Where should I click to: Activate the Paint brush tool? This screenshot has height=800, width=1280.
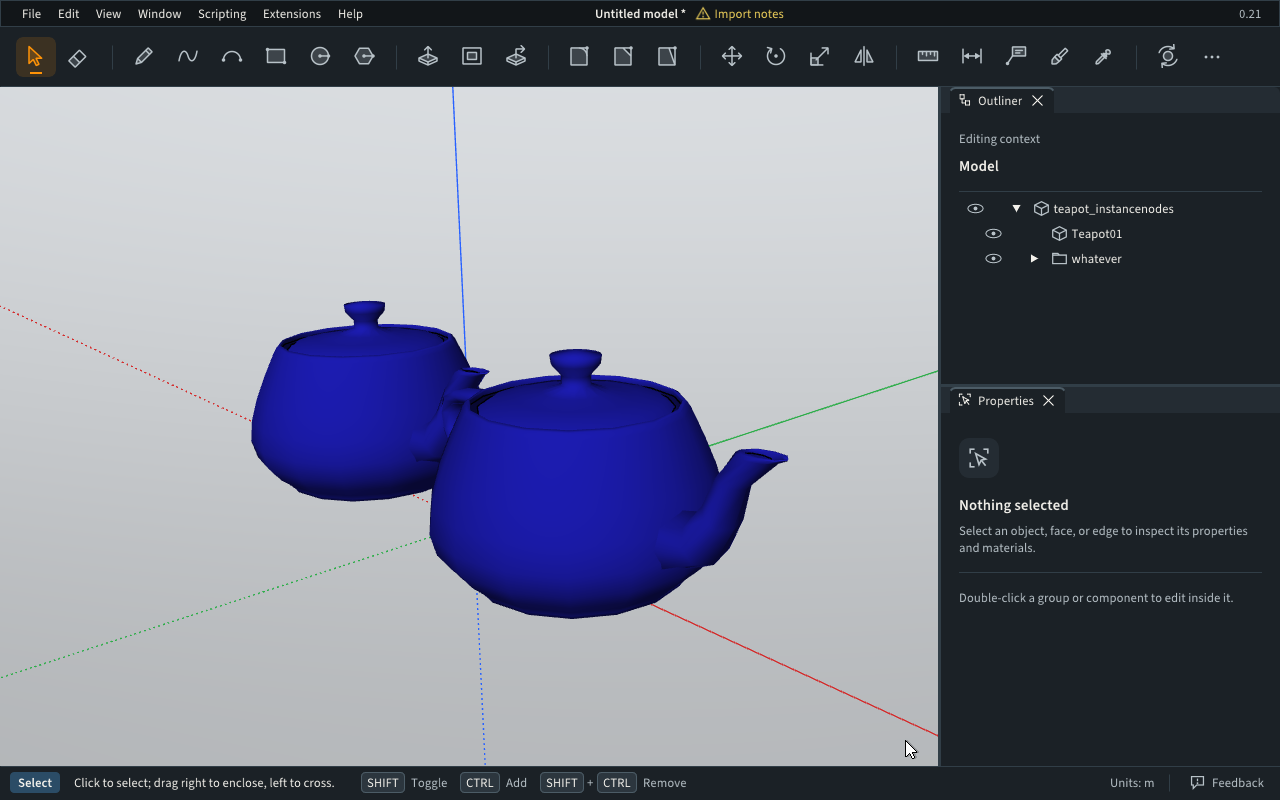click(1060, 57)
